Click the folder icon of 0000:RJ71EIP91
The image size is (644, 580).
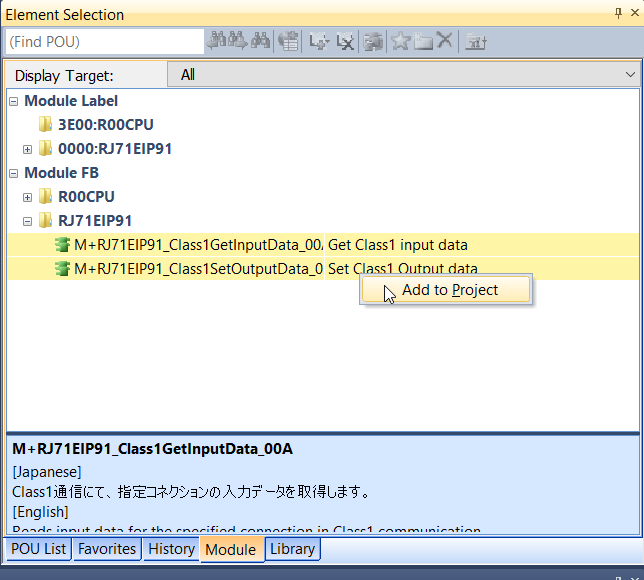(45, 148)
